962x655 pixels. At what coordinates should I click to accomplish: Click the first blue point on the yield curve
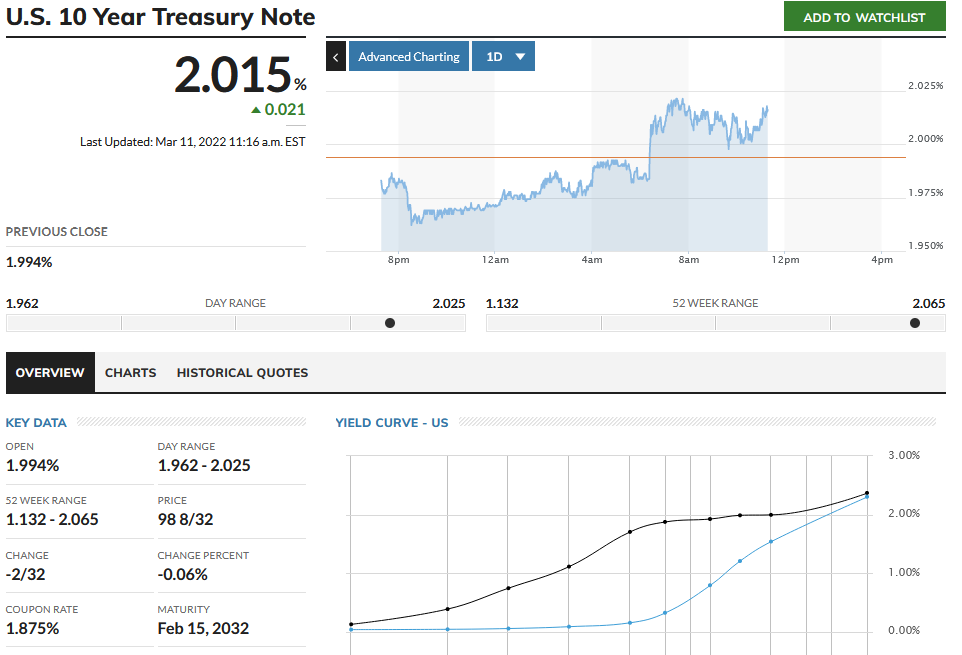pyautogui.click(x=351, y=629)
